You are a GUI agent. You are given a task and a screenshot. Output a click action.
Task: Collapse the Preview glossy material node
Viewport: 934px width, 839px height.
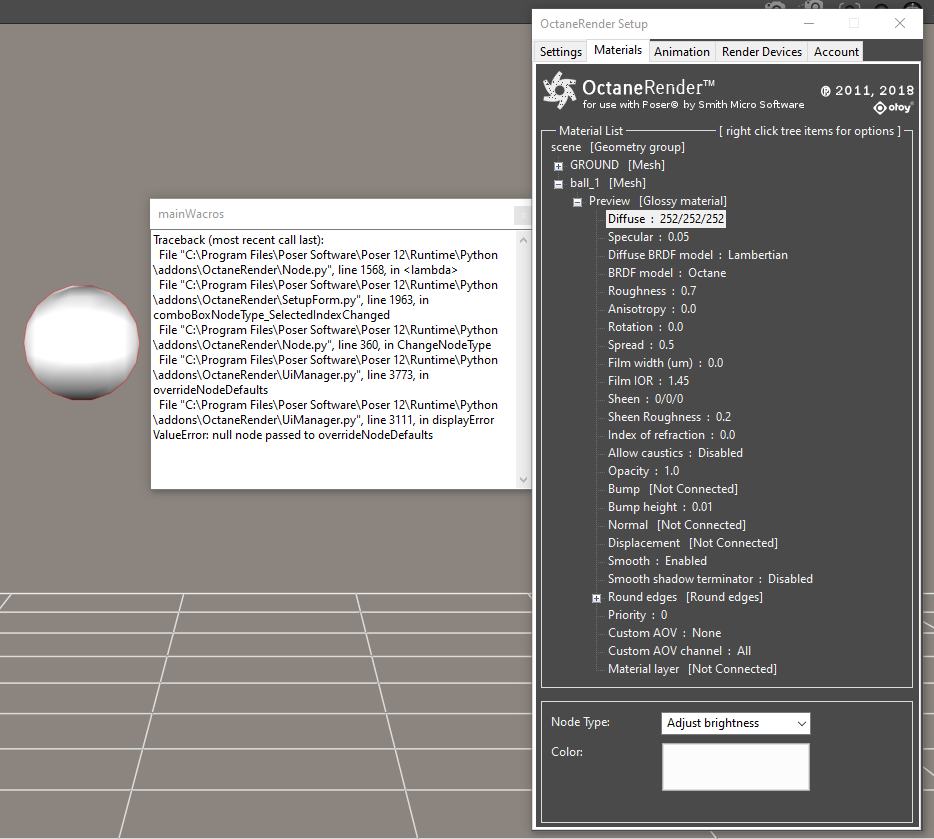pos(577,202)
